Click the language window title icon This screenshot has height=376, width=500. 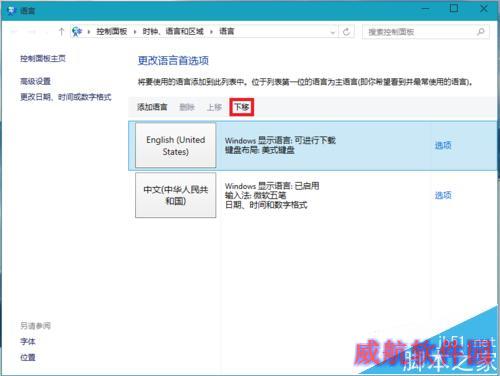pyautogui.click(x=12, y=11)
